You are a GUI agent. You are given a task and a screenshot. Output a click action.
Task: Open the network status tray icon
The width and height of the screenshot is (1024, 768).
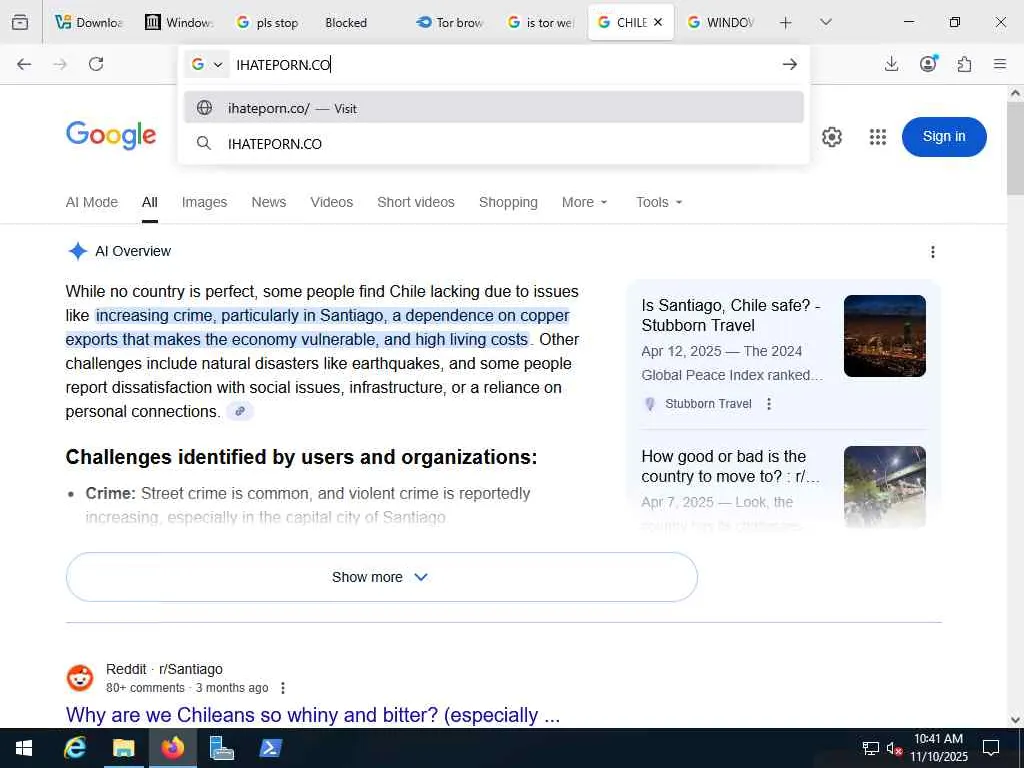coord(871,748)
